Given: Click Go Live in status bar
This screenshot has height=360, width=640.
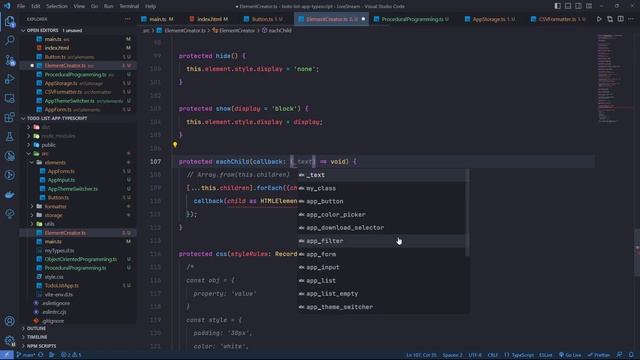Looking at the screenshot, I should (570, 355).
